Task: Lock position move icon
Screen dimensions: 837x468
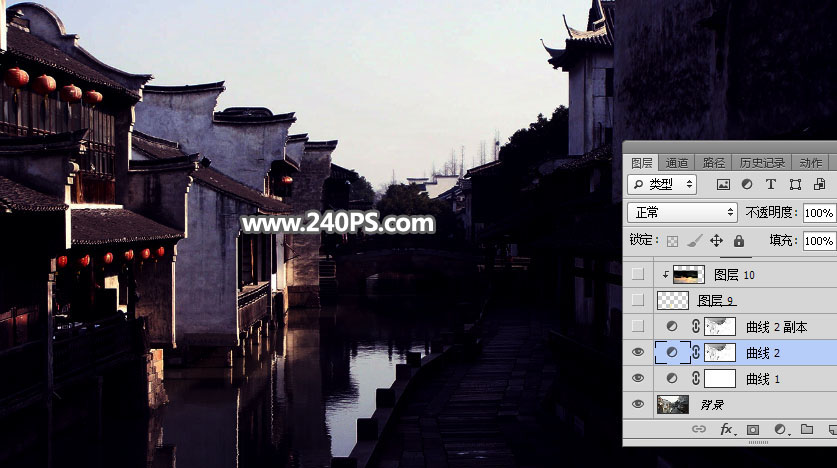Action: pyautogui.click(x=716, y=241)
